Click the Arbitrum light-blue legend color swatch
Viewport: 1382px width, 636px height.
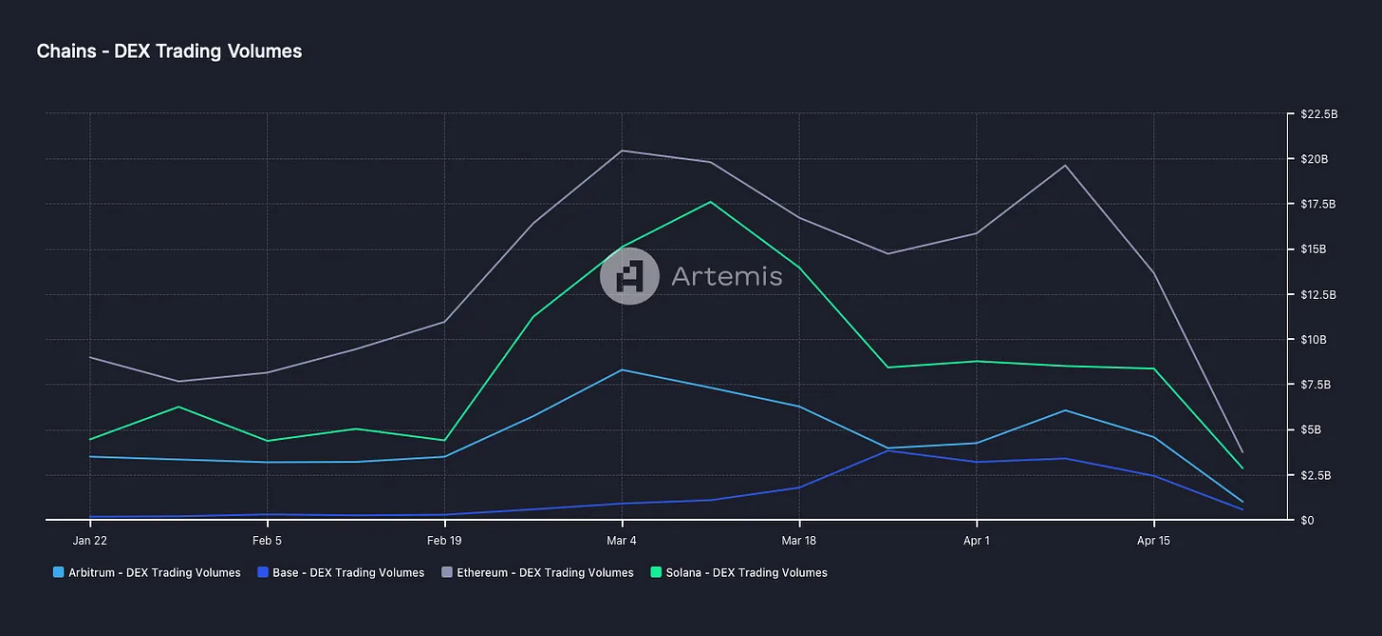58,573
